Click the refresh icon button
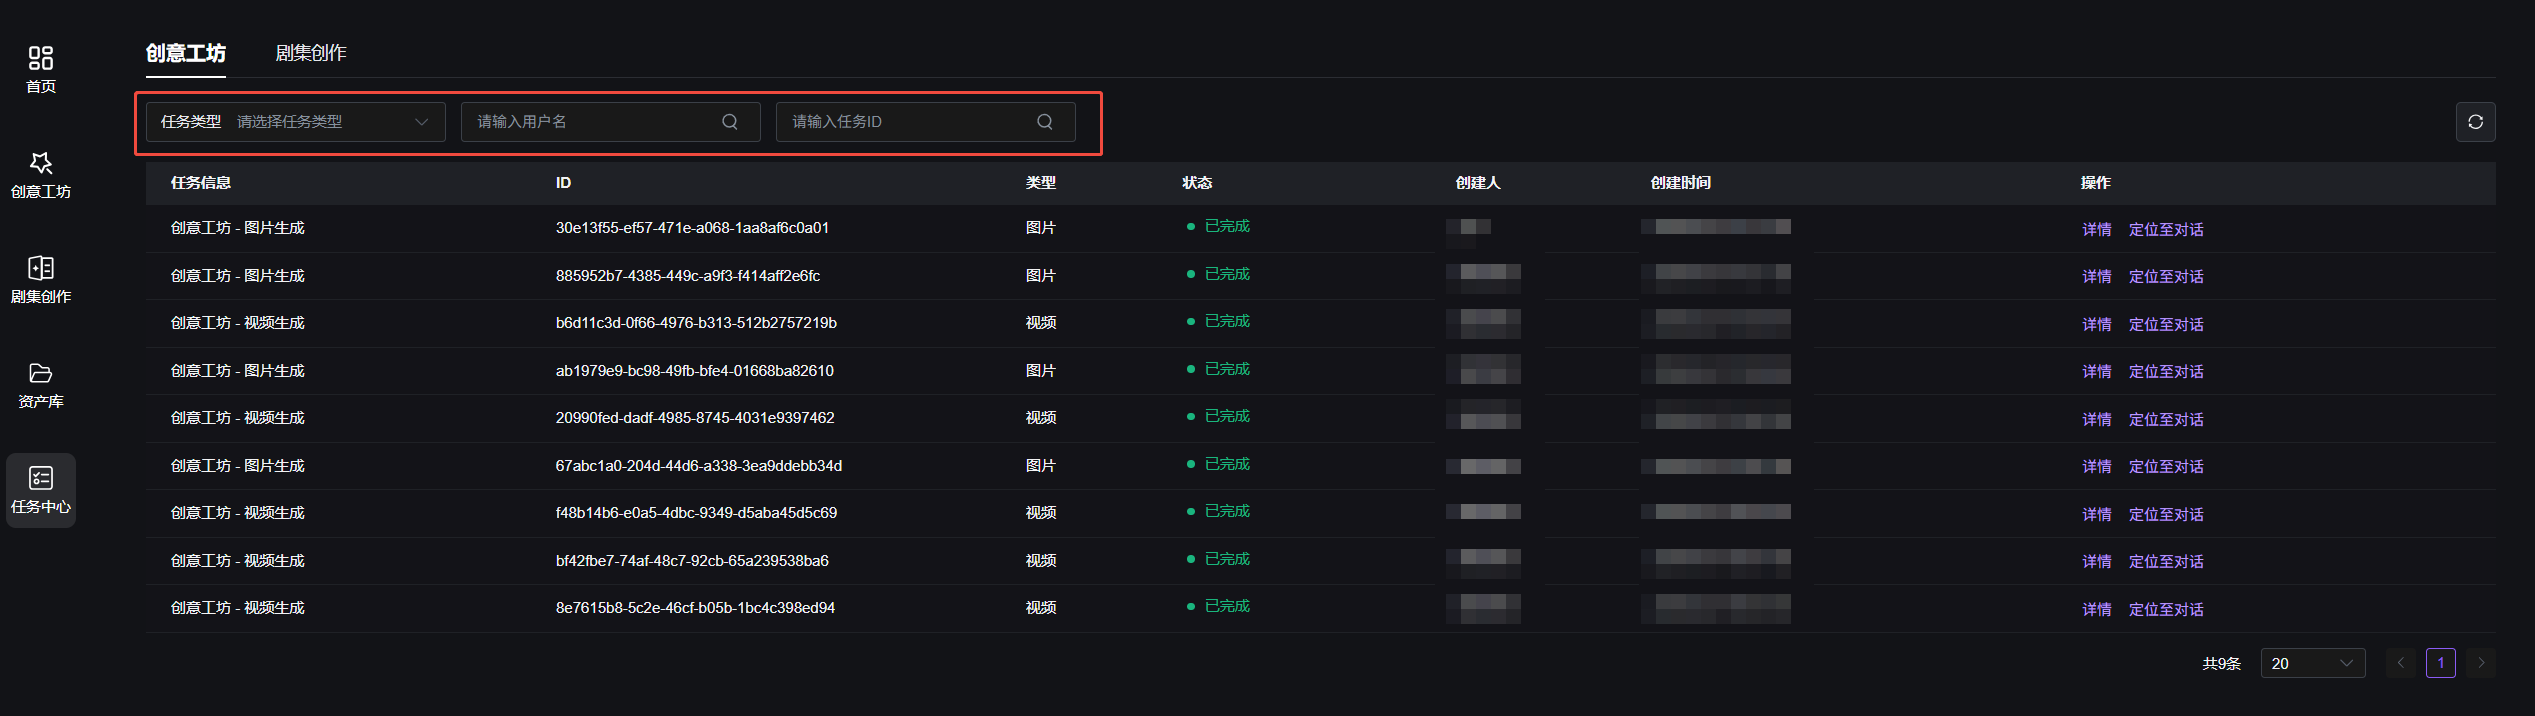 (2475, 122)
